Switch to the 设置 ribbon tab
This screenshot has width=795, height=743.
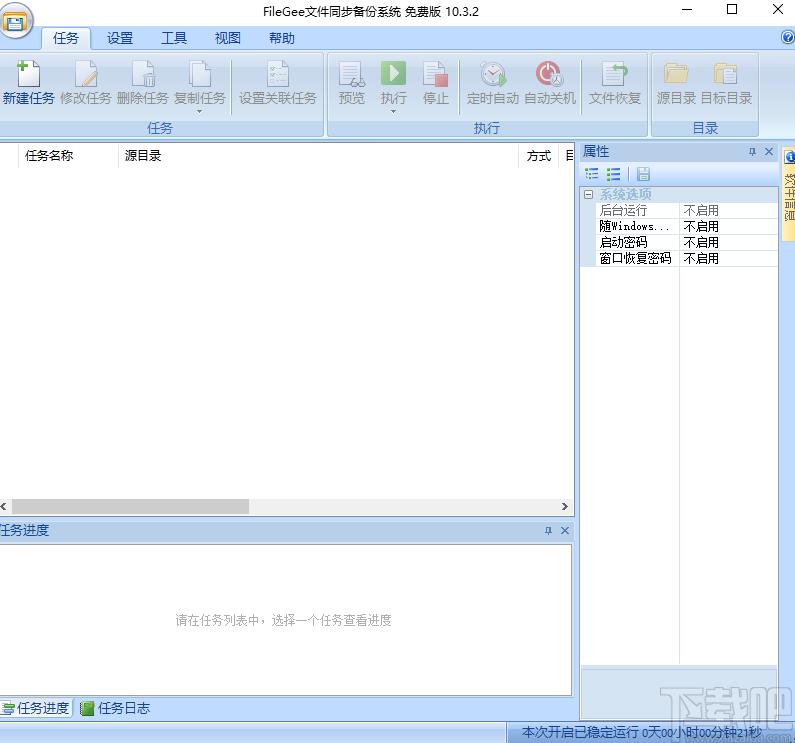tap(120, 38)
